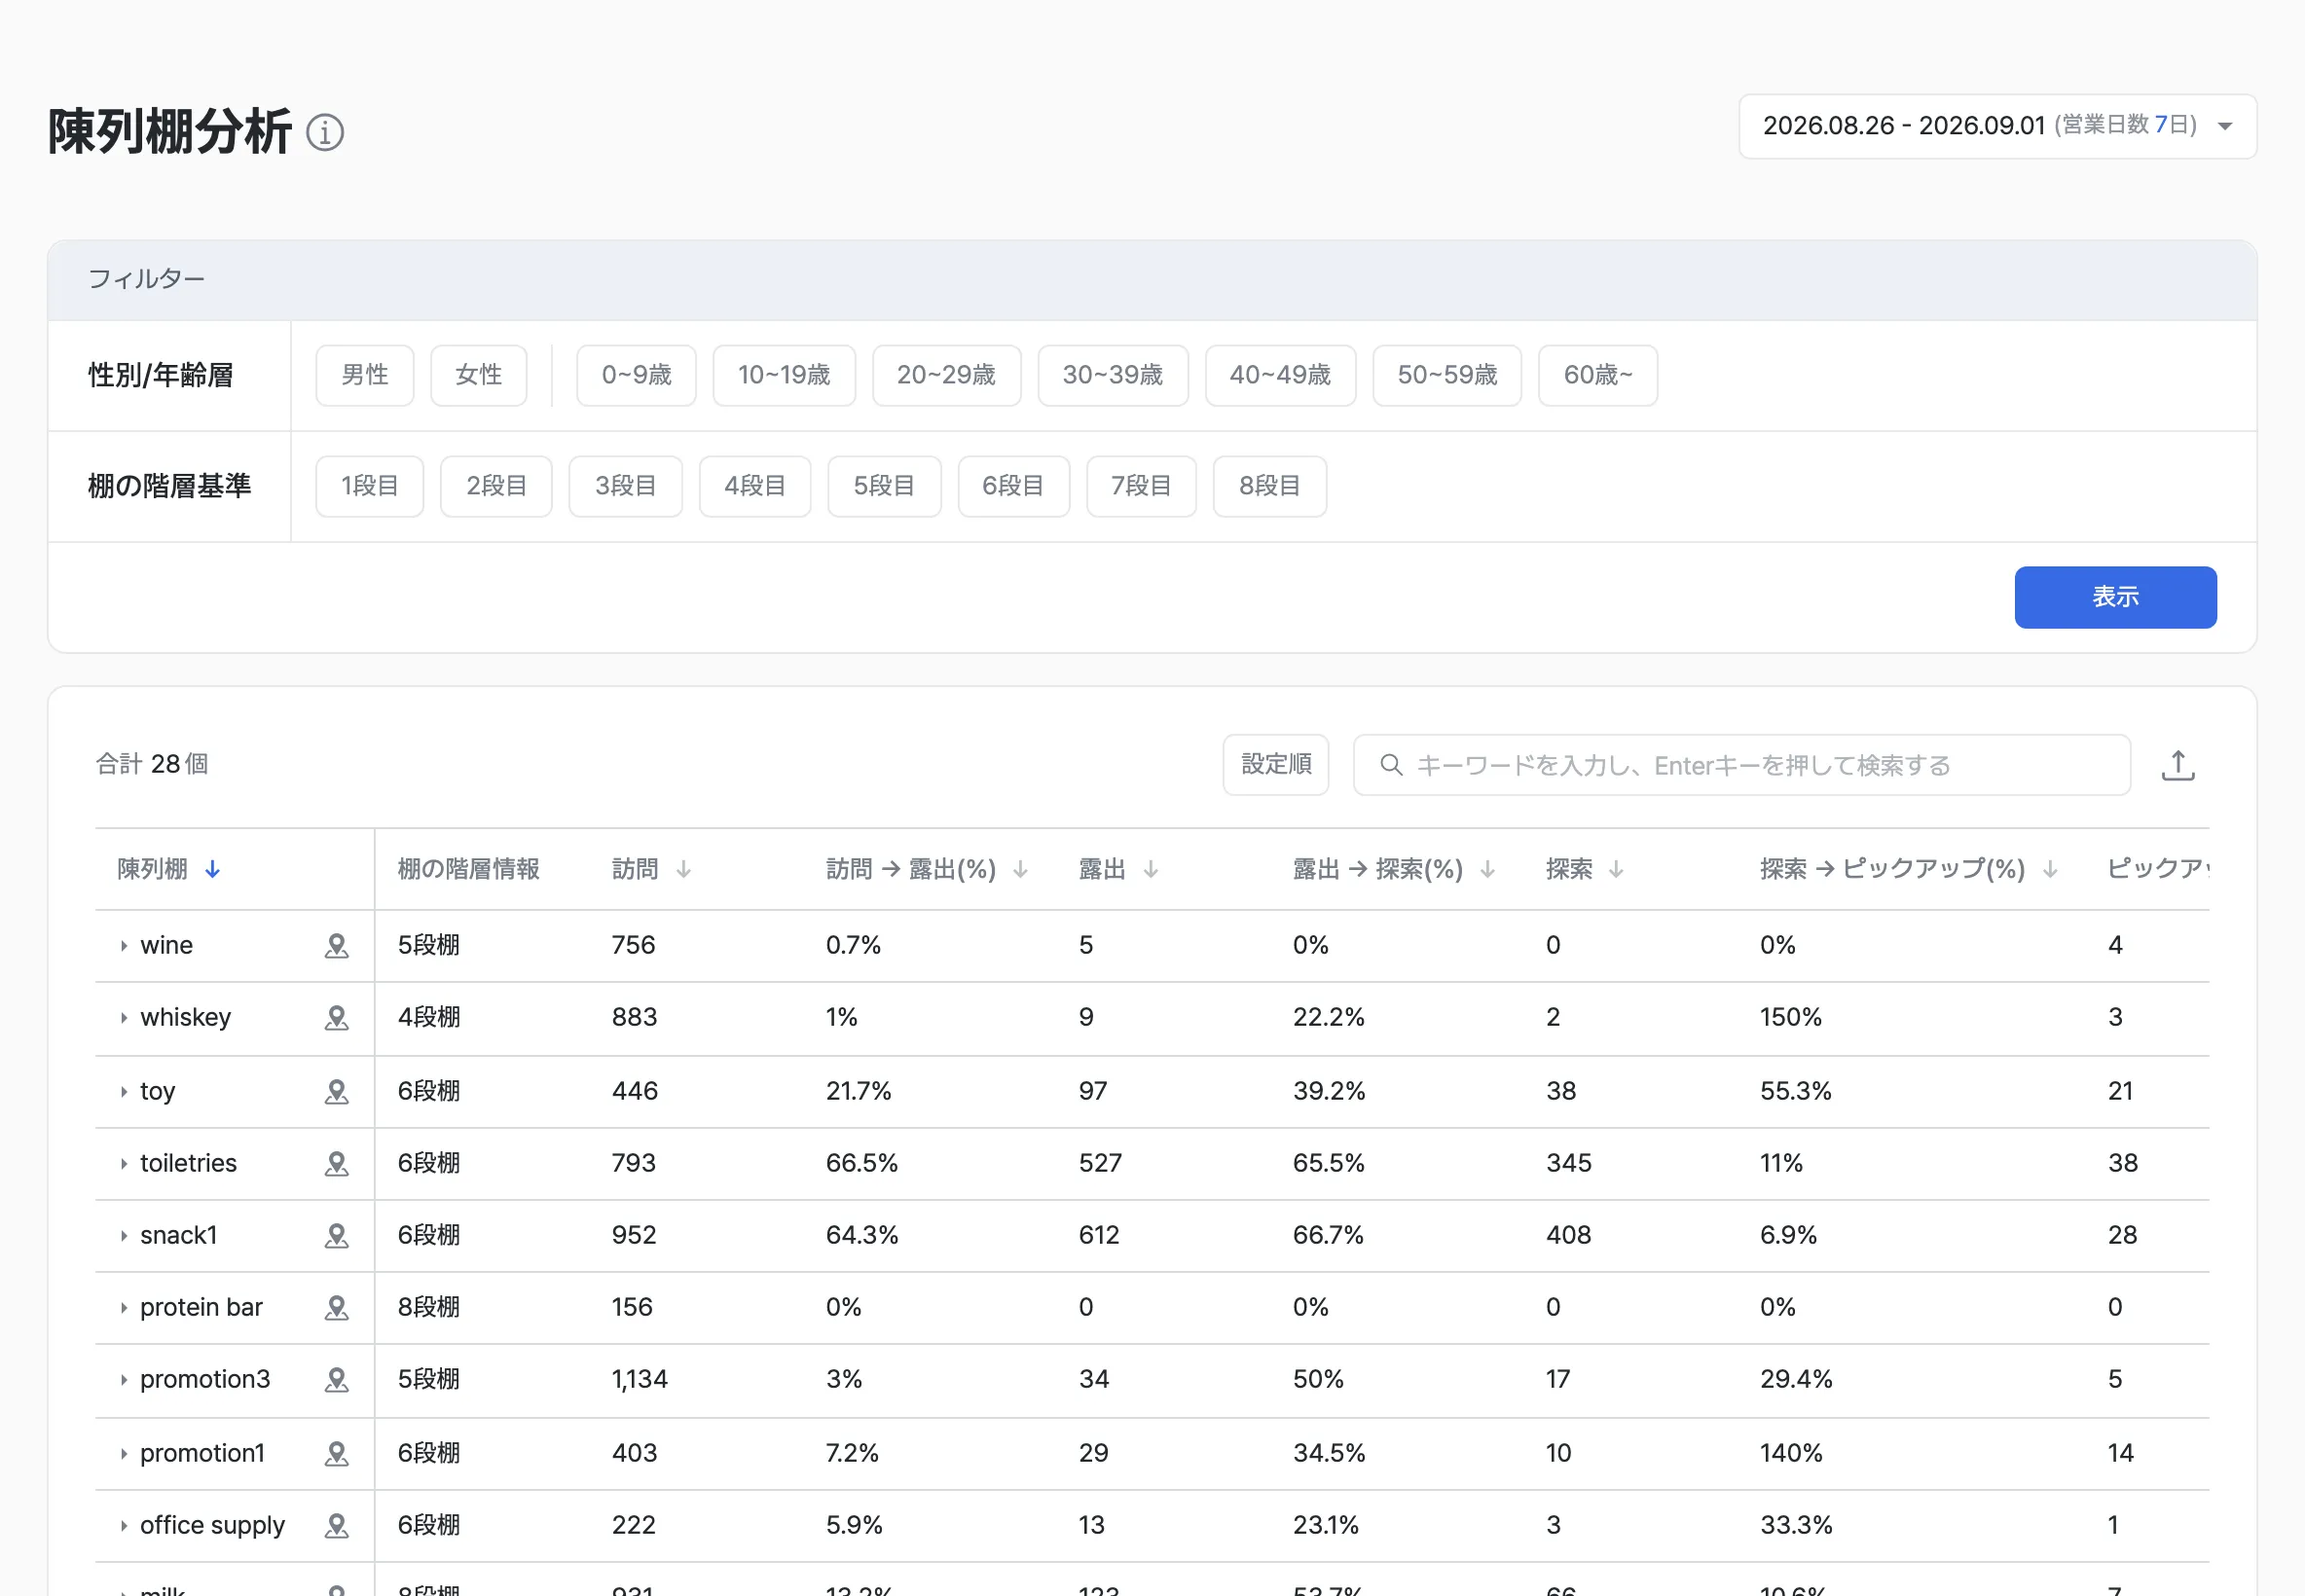Click the 設定順 button

click(x=1275, y=765)
